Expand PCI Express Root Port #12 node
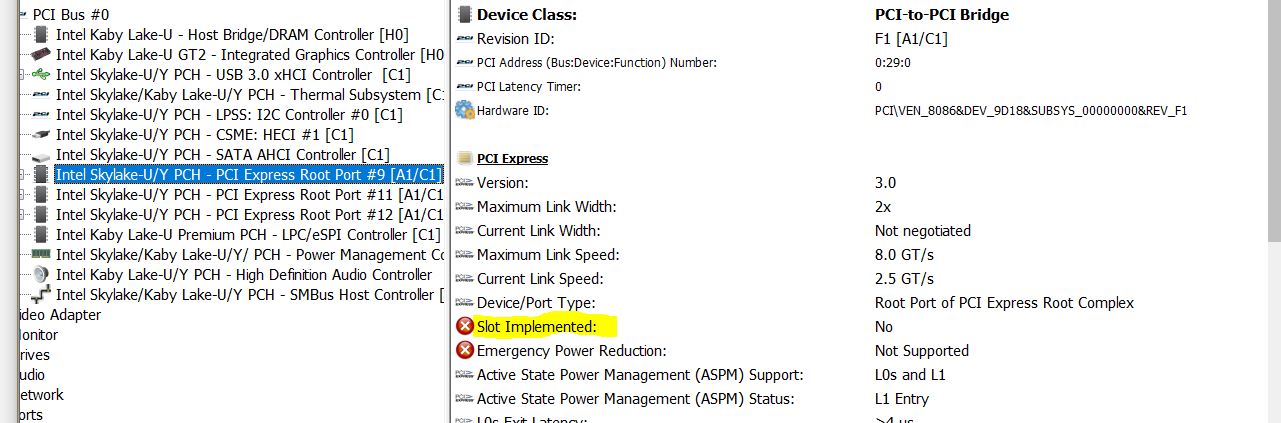Viewport: 1281px width, 423px height. [x=22, y=215]
